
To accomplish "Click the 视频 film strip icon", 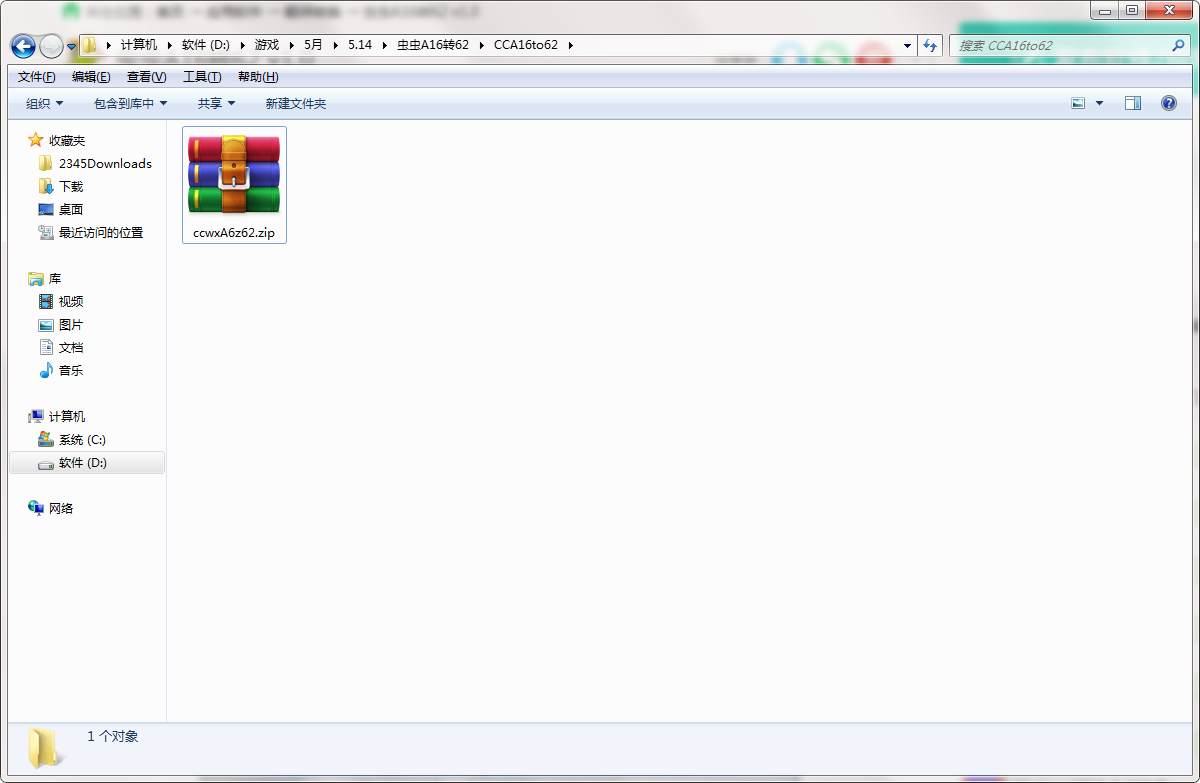I will point(45,301).
